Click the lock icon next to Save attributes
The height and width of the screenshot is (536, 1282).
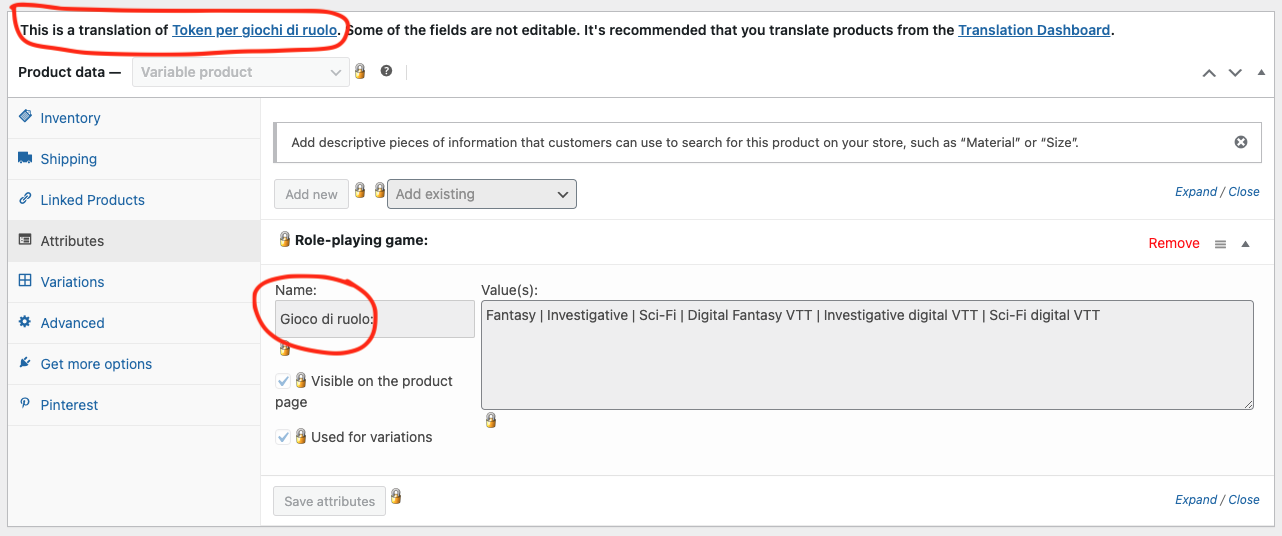pos(396,496)
